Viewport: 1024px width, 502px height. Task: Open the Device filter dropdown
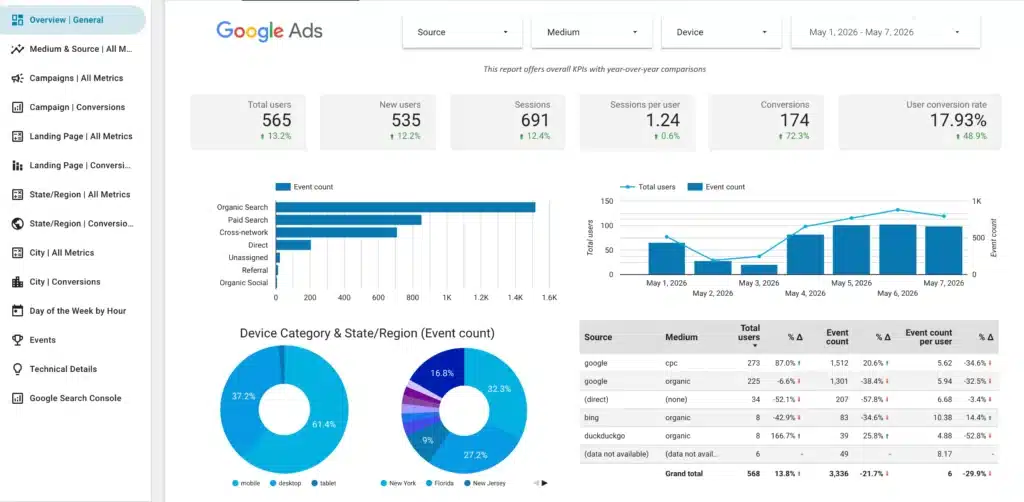721,32
